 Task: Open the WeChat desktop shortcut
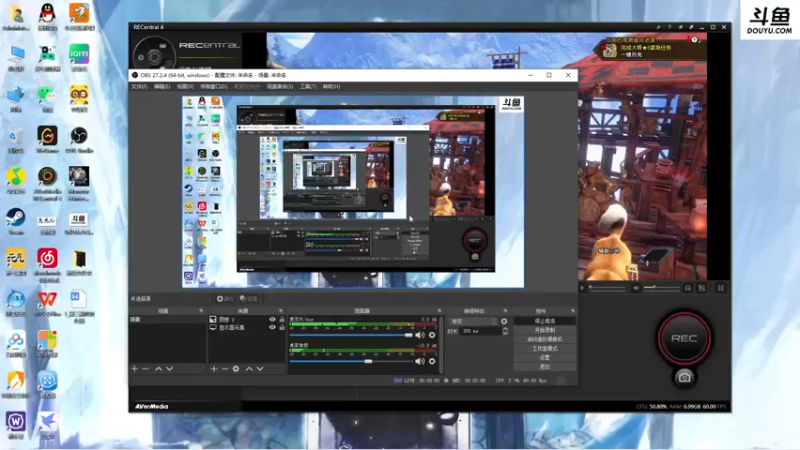pyautogui.click(x=47, y=99)
